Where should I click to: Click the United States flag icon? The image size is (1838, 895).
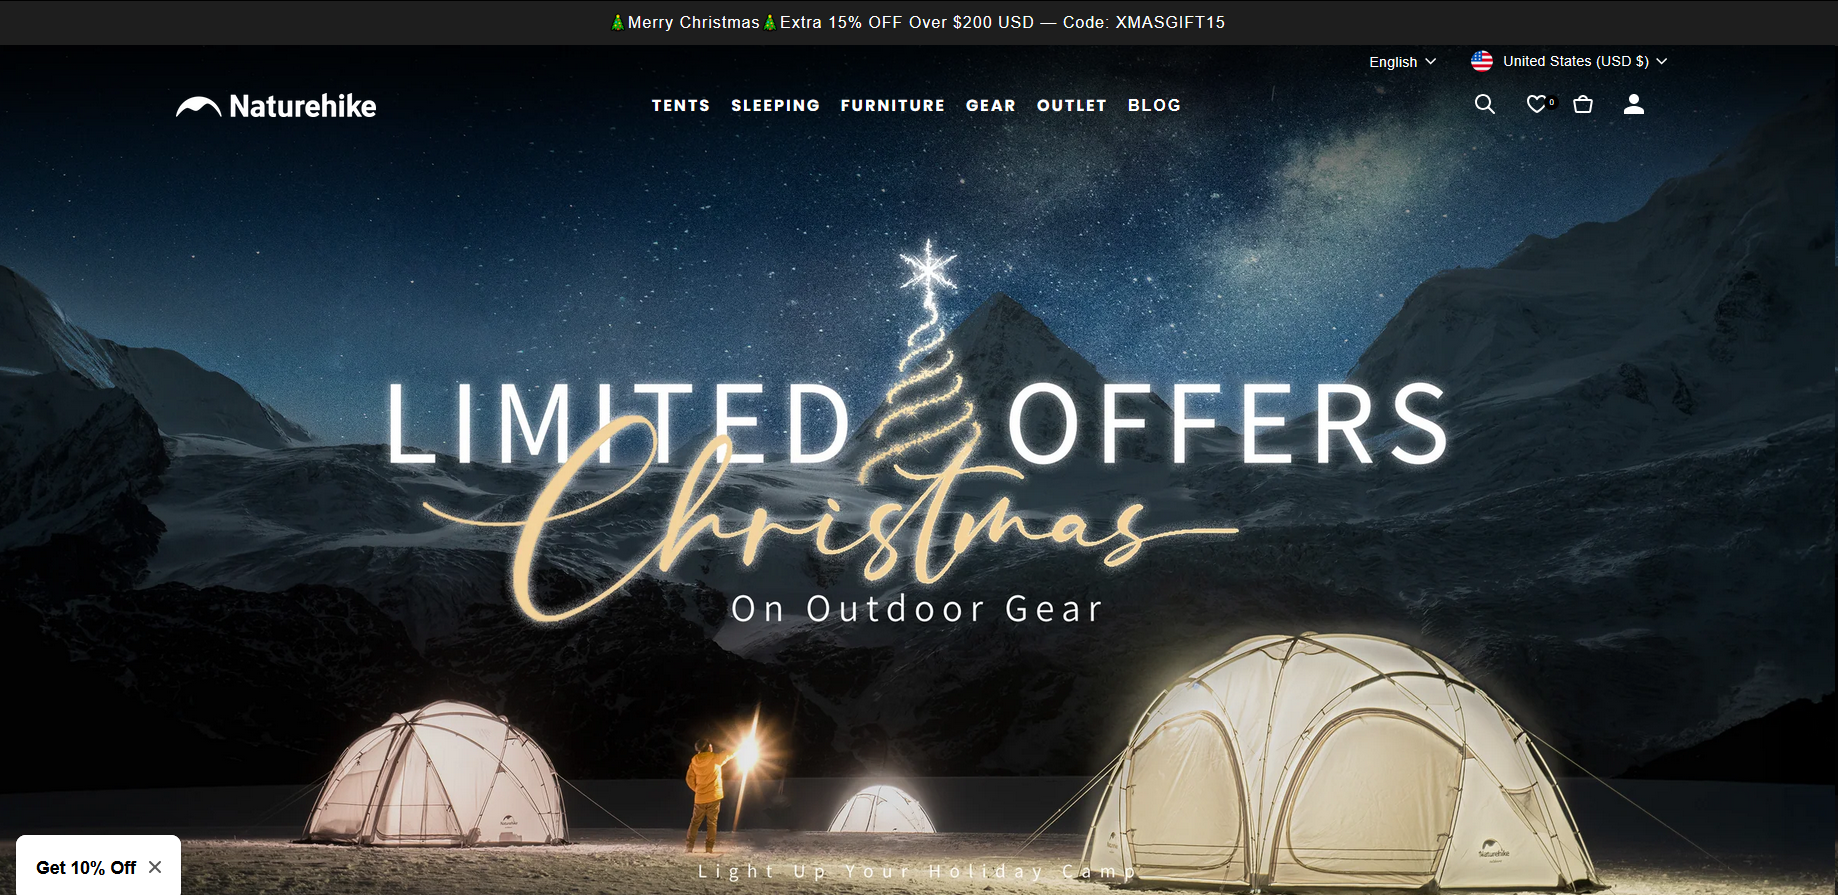click(1482, 61)
